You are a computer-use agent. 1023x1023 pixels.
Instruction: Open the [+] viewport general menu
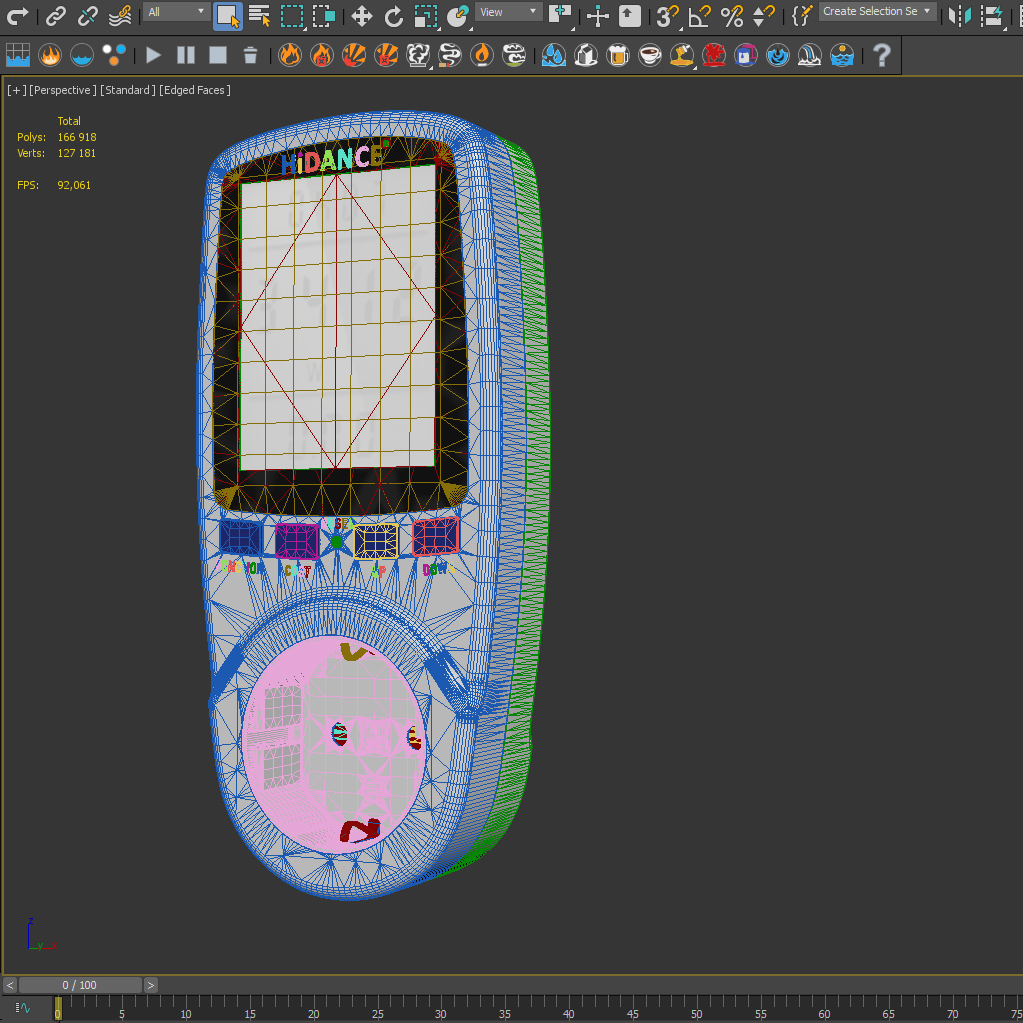pos(16,90)
